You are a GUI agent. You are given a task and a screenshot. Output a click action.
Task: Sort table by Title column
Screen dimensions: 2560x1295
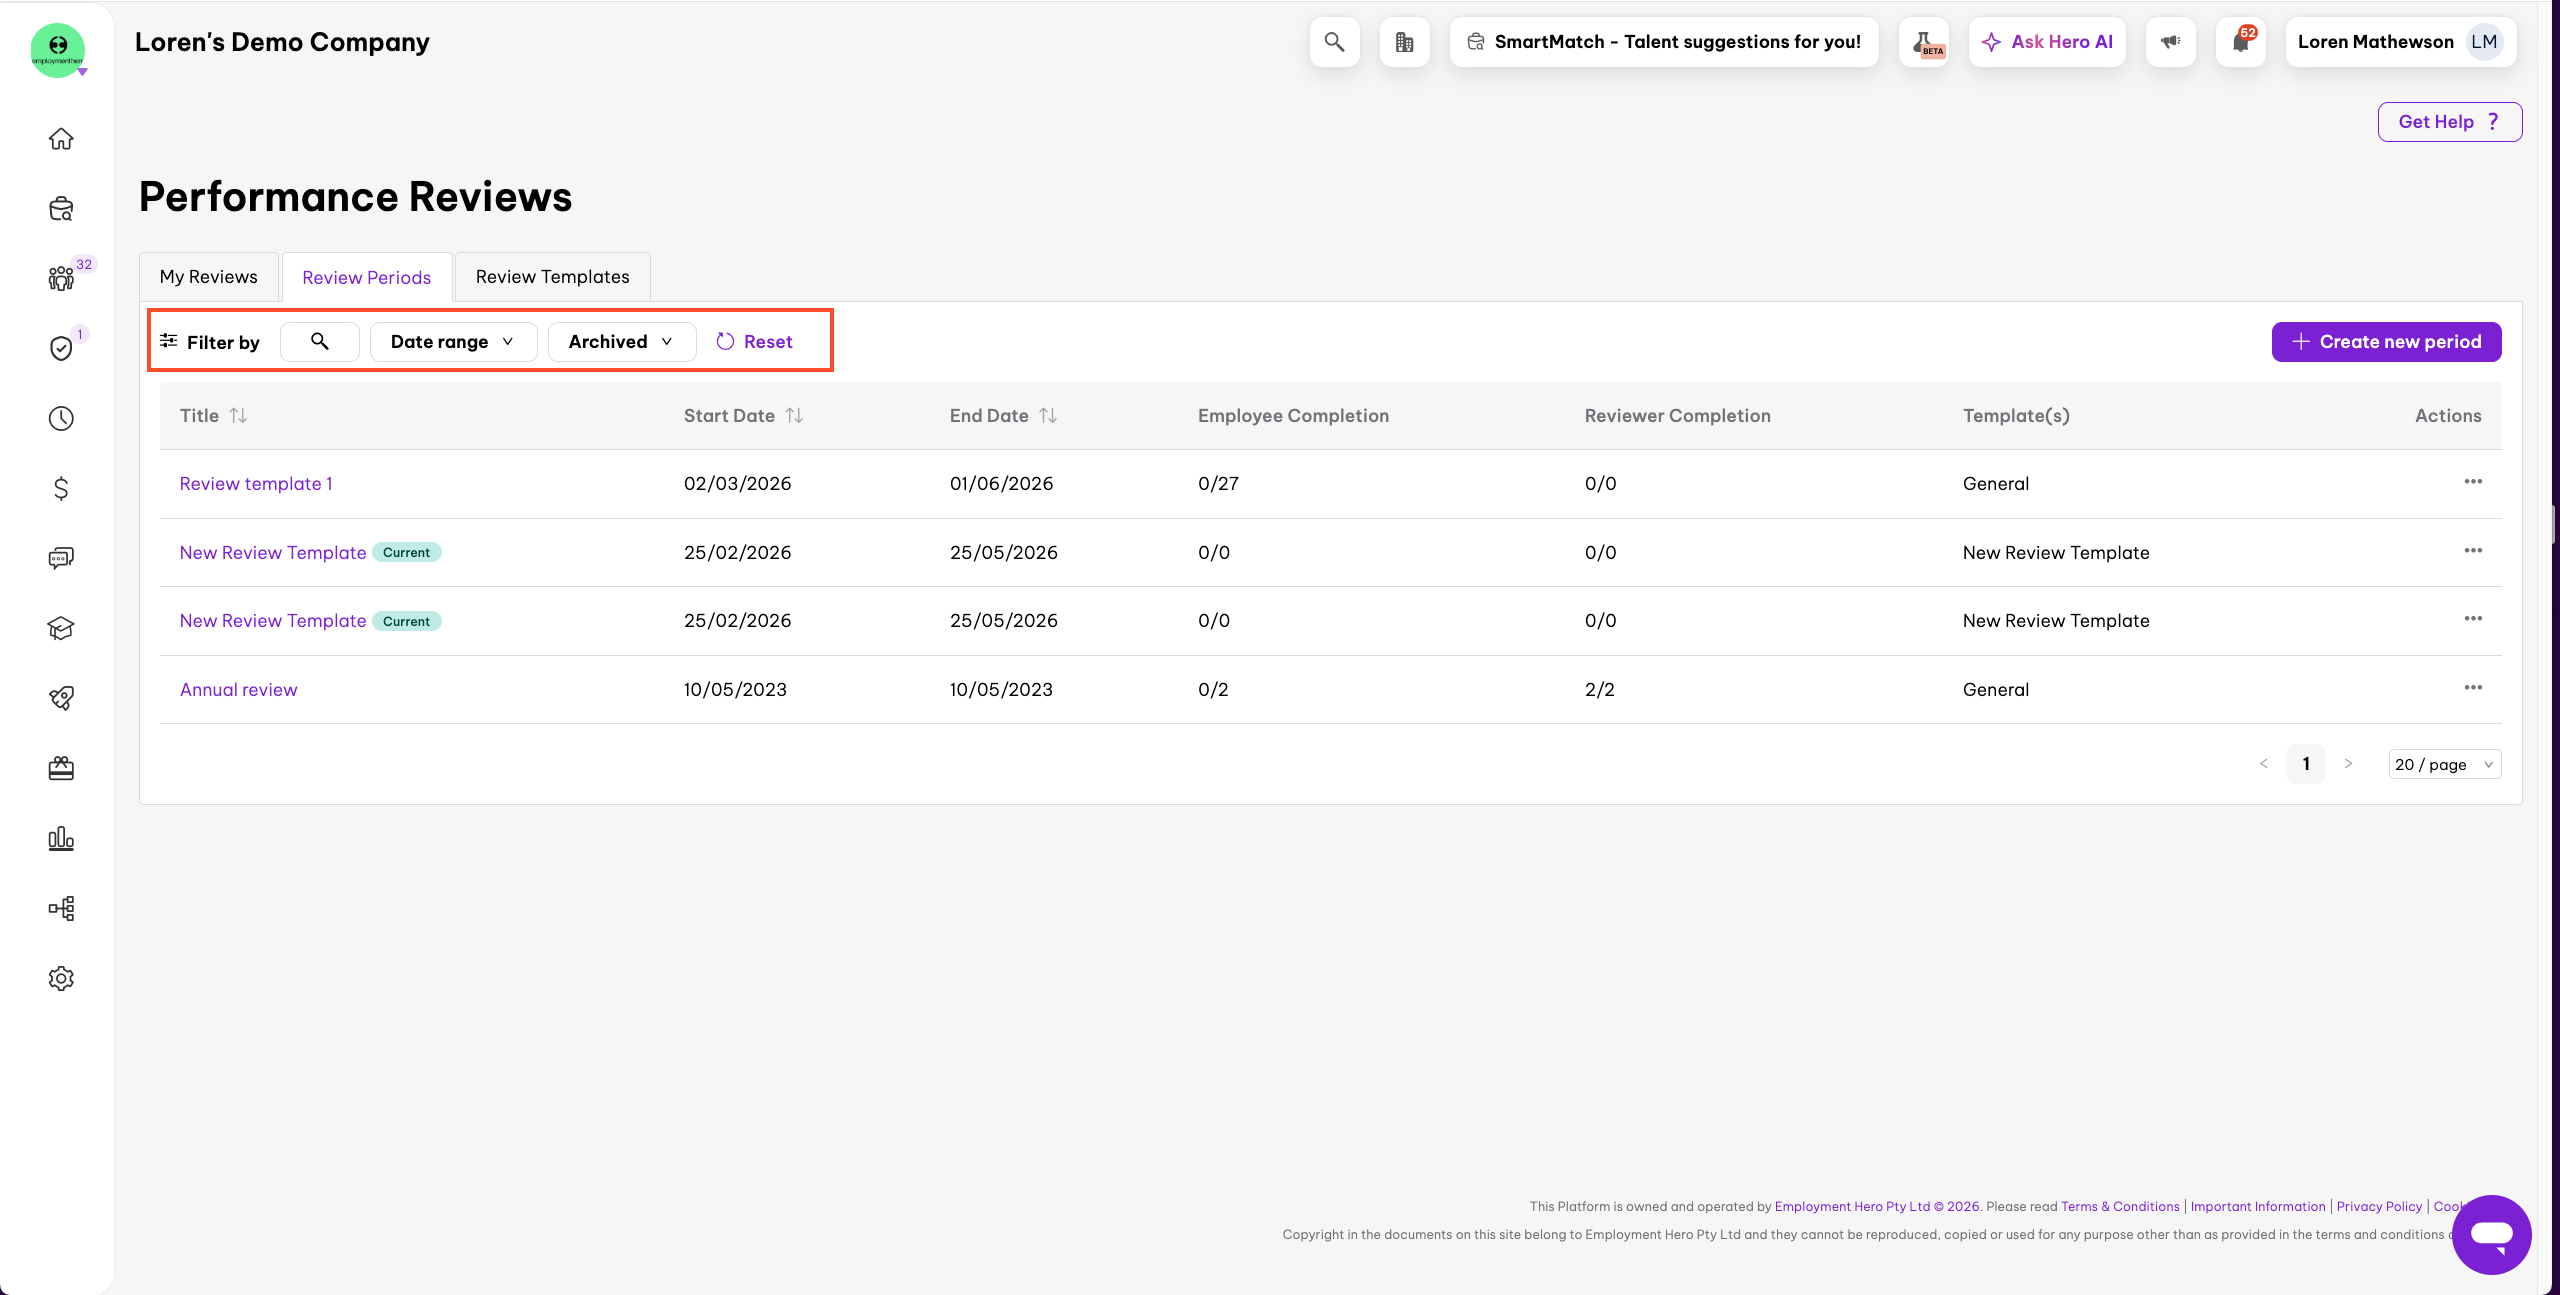[x=238, y=415]
